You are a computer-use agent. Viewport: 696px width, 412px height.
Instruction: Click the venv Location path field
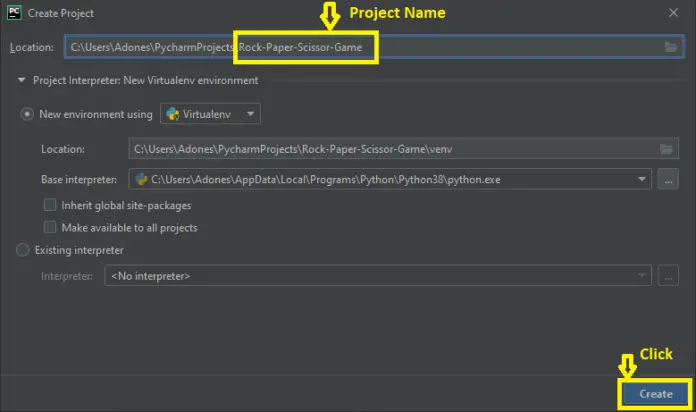pyautogui.click(x=390, y=149)
